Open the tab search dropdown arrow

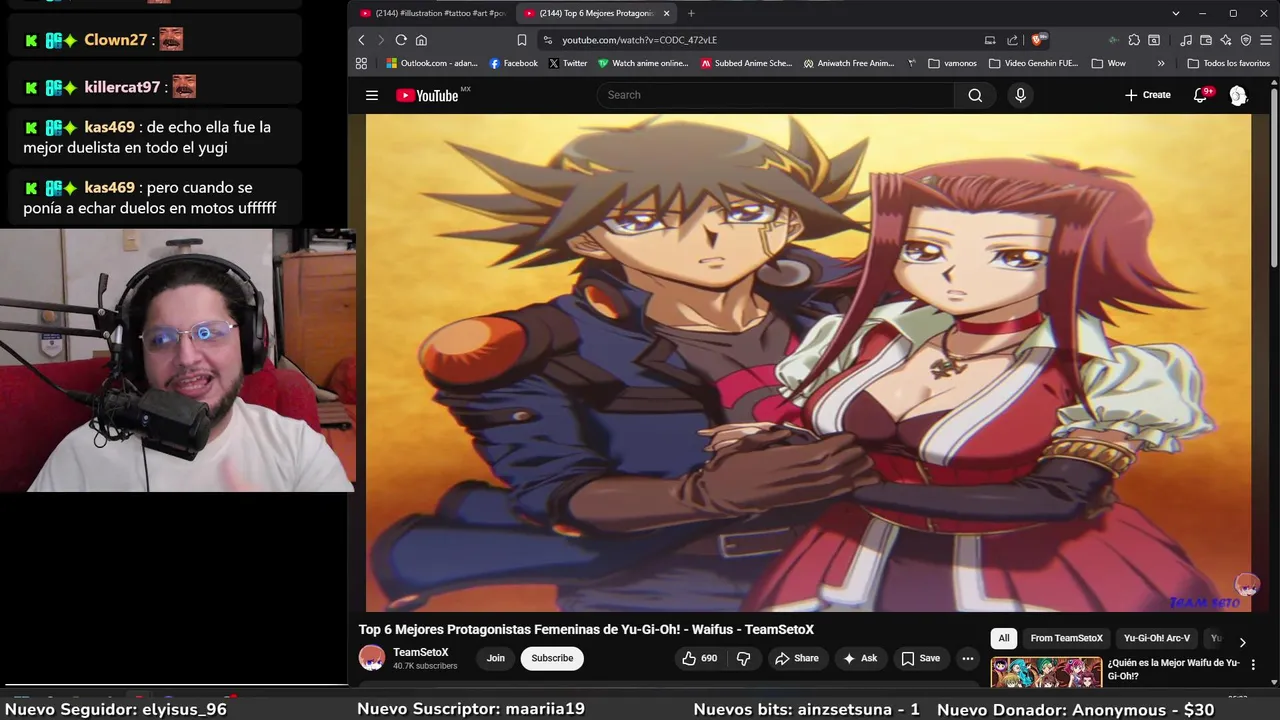(x=1176, y=13)
